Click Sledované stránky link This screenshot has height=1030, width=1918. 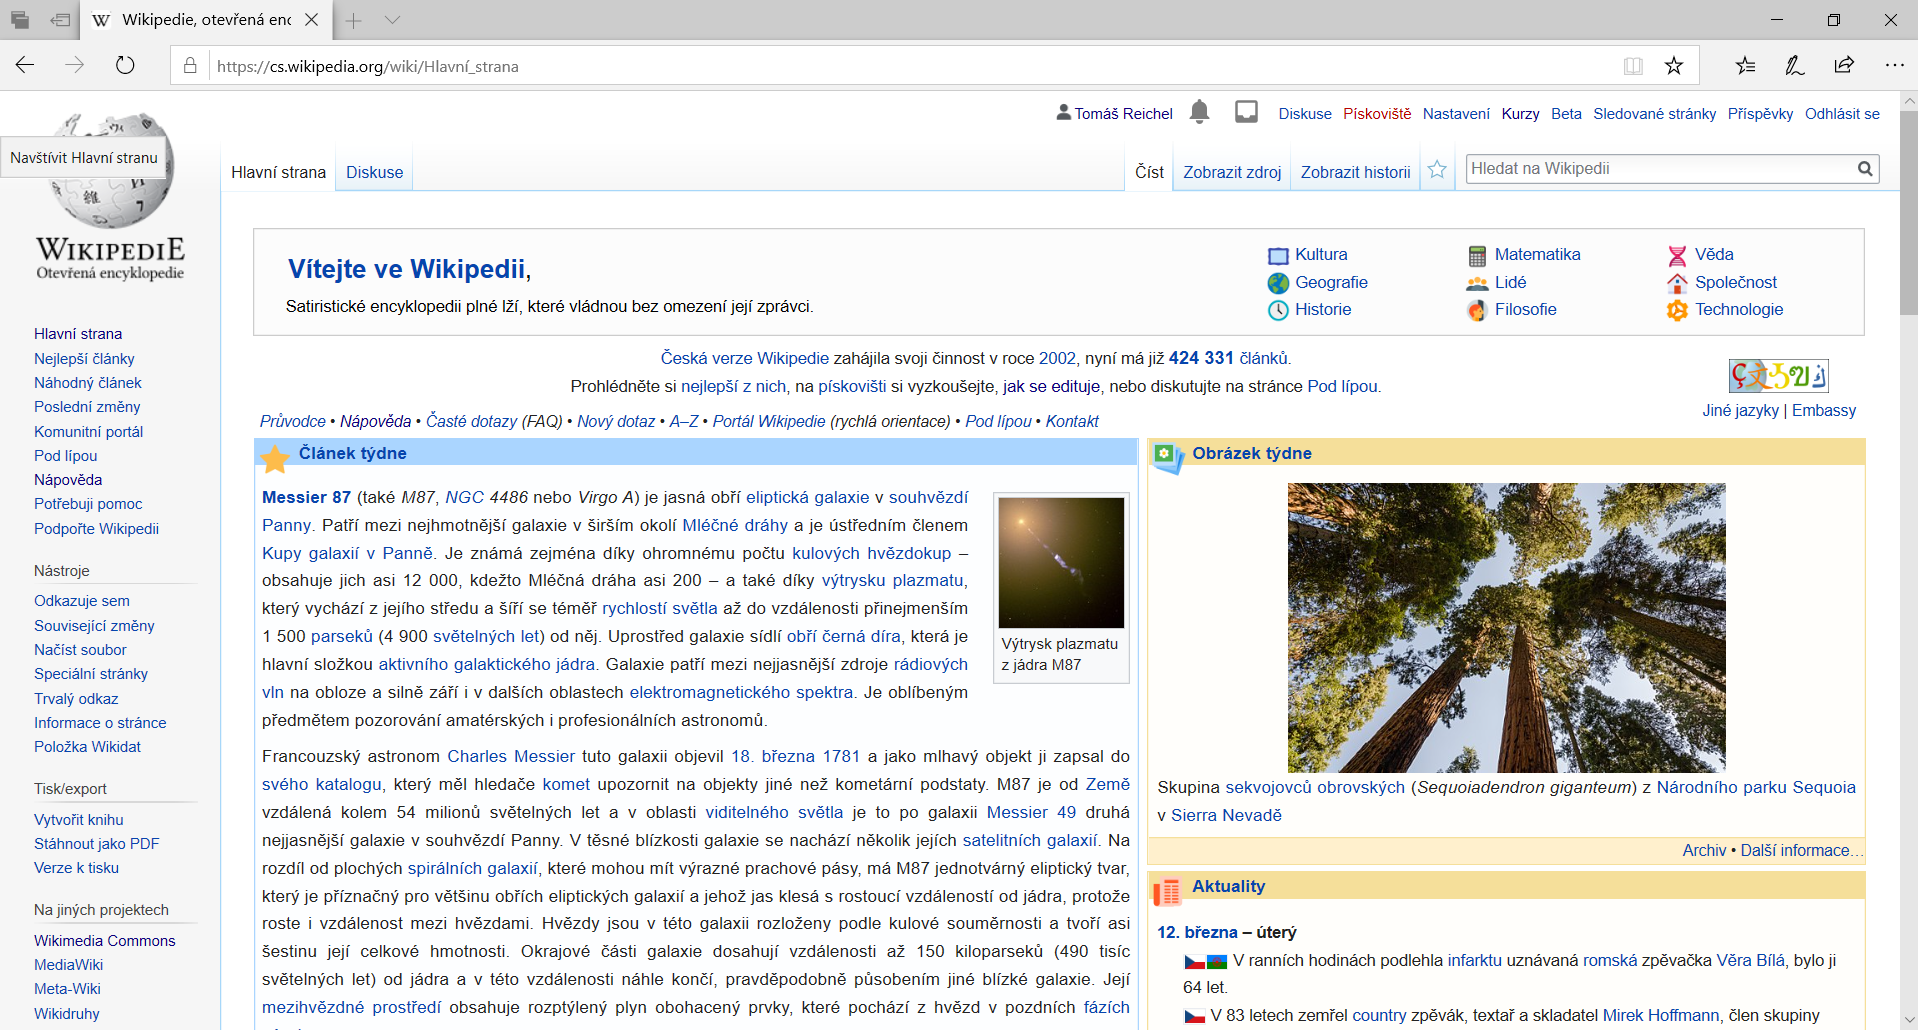tap(1654, 114)
